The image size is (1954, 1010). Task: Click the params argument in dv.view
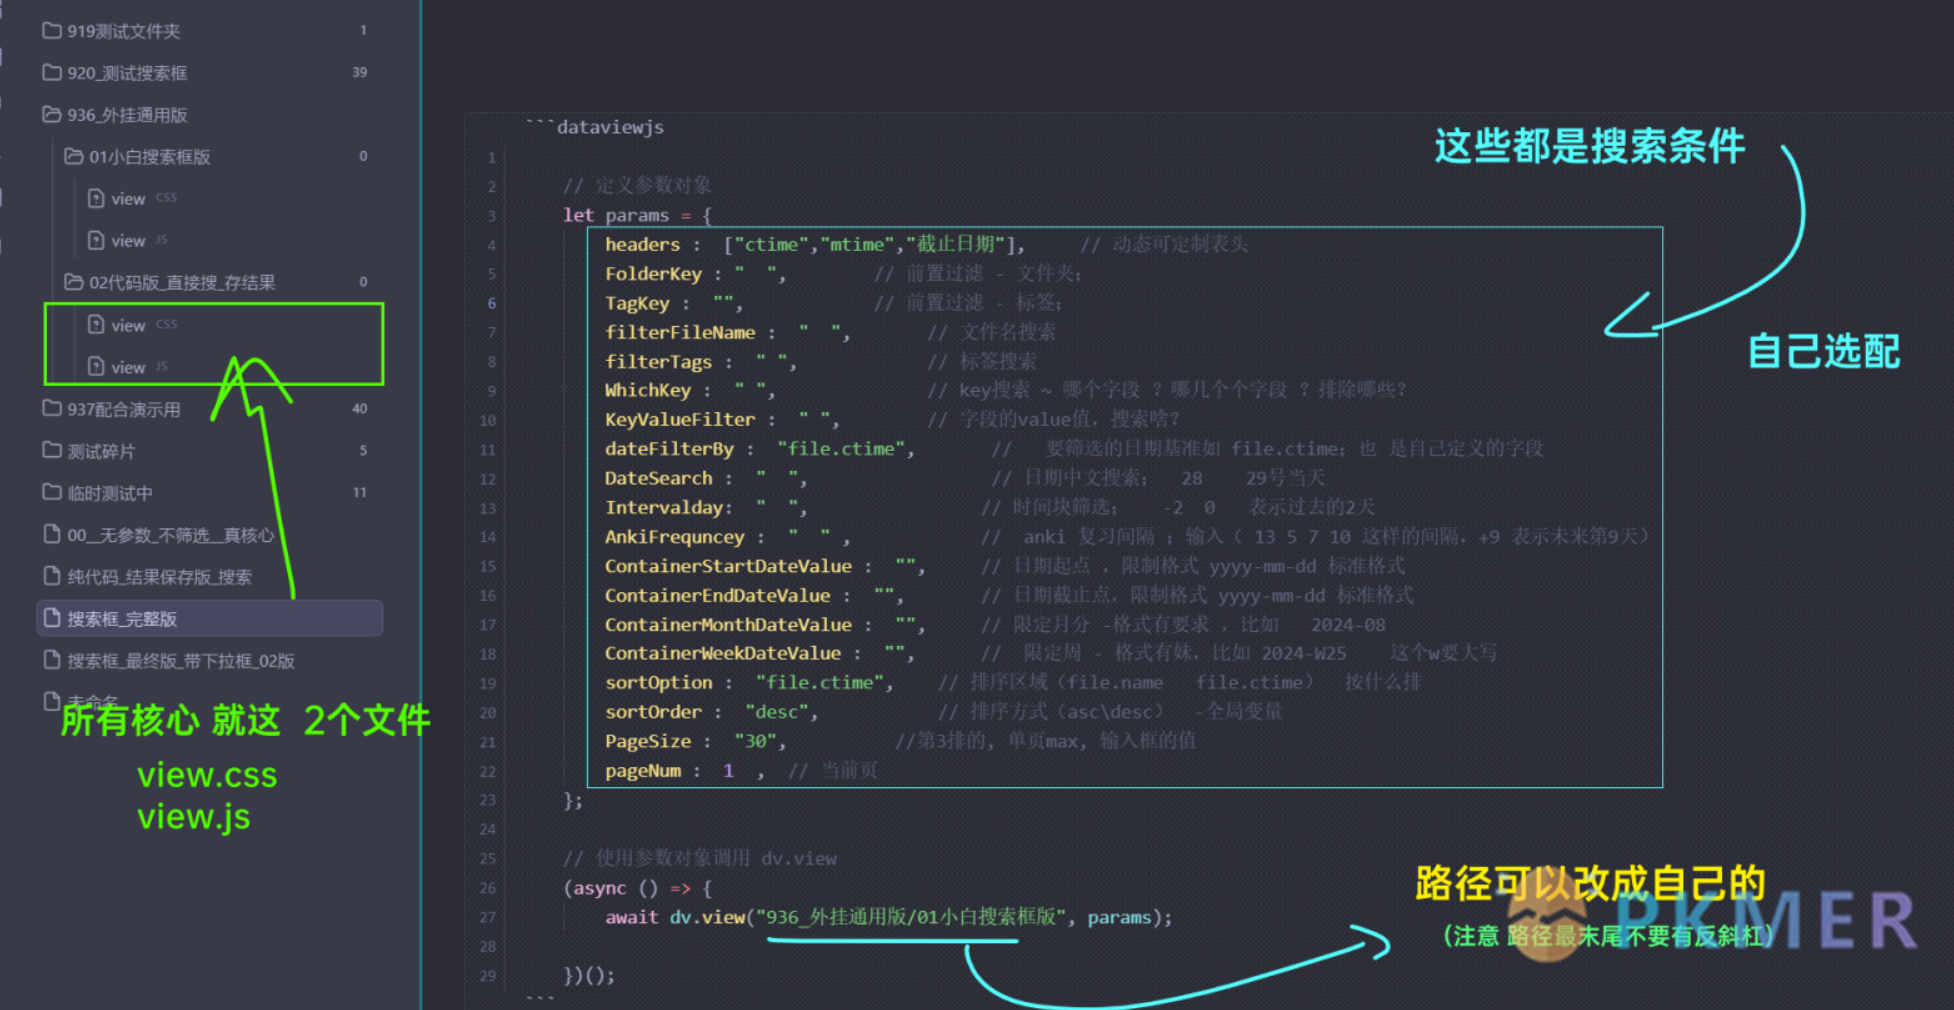point(1119,917)
